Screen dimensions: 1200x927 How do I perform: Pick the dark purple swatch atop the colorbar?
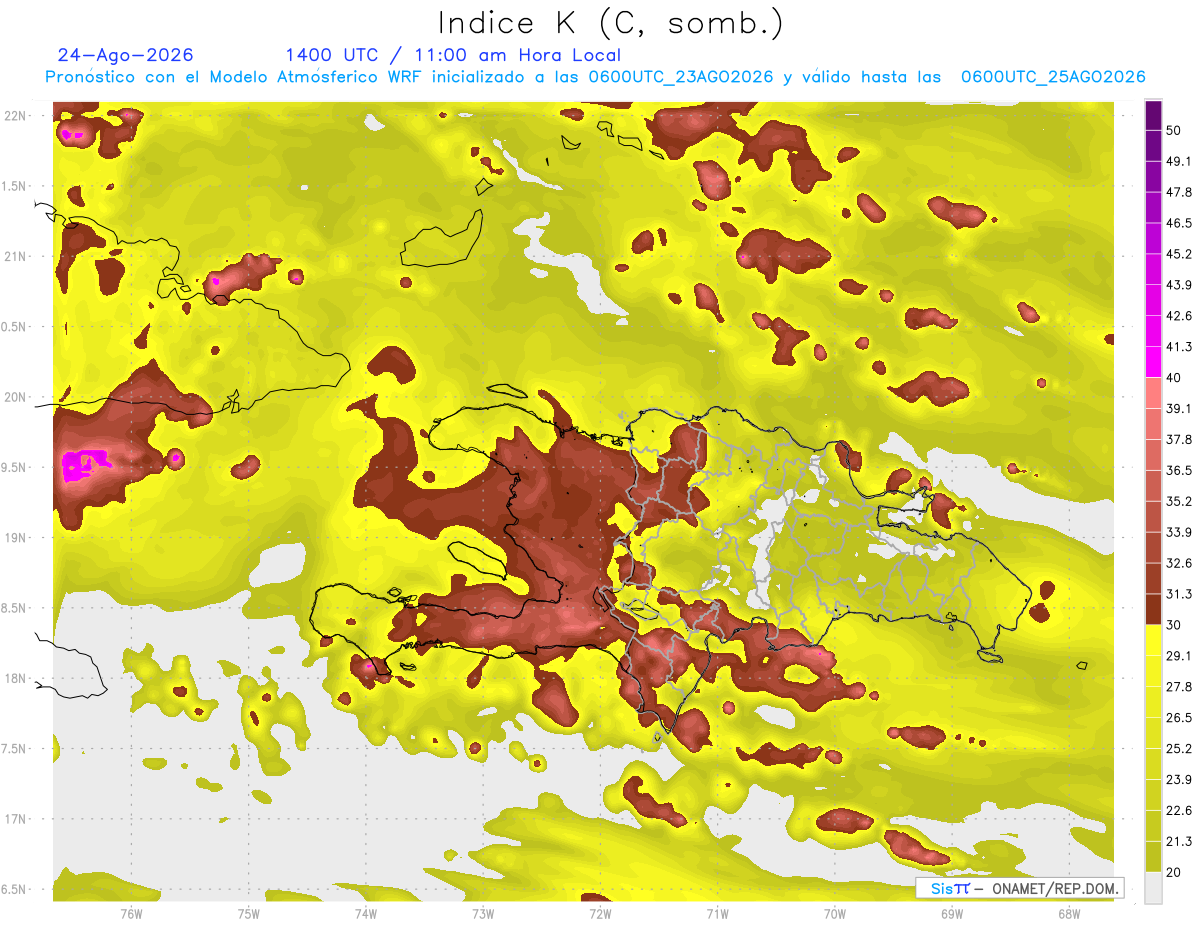pyautogui.click(x=1154, y=115)
